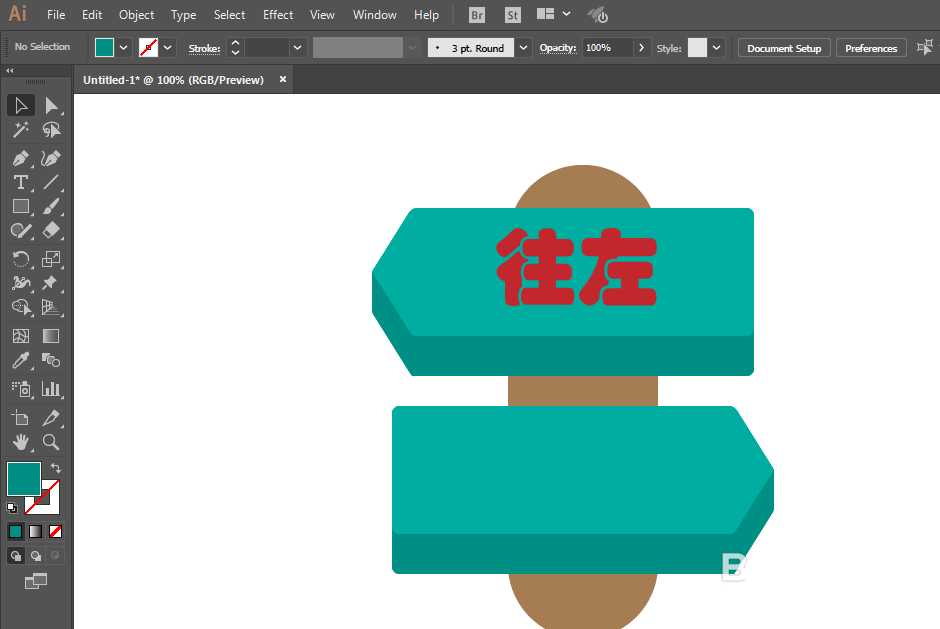
Task: Open the Br (Bridge) panel icon
Action: 477,14
